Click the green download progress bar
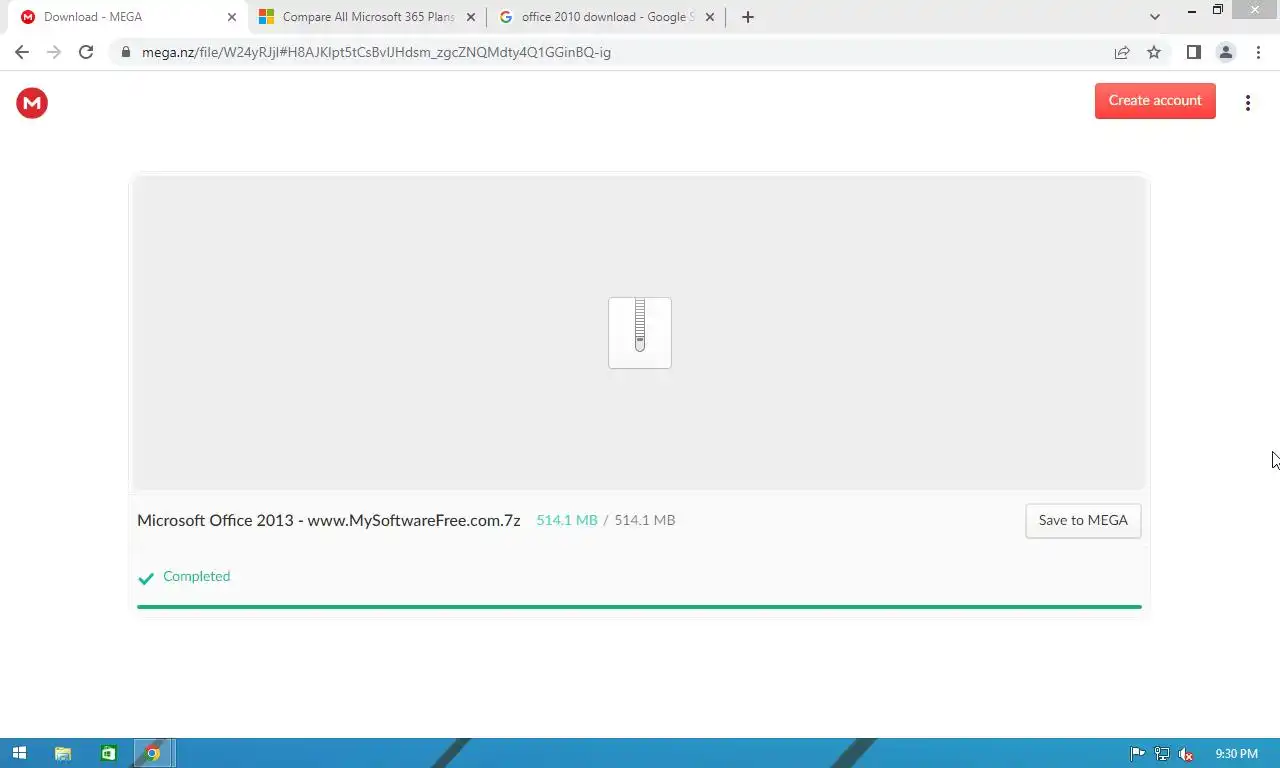 pos(639,606)
